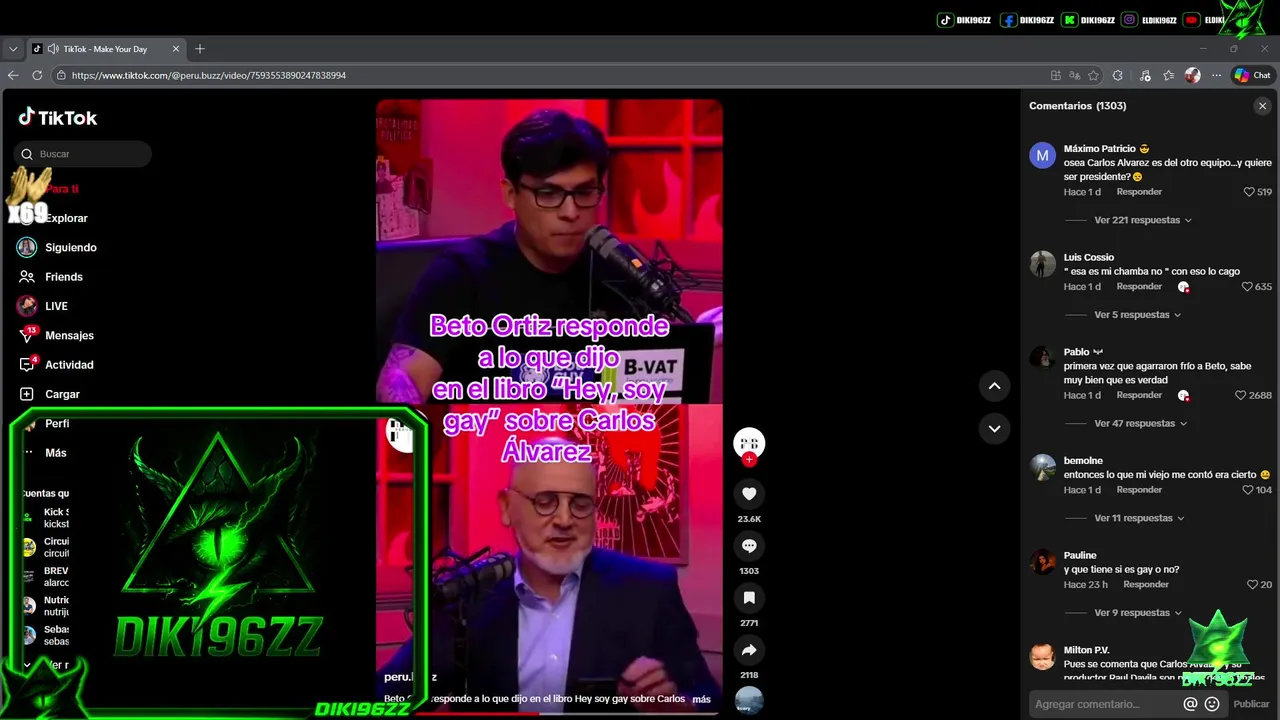Image resolution: width=1280 pixels, height=720 pixels.
Task: Expand Ver 5 respuestas
Action: pos(1137,315)
